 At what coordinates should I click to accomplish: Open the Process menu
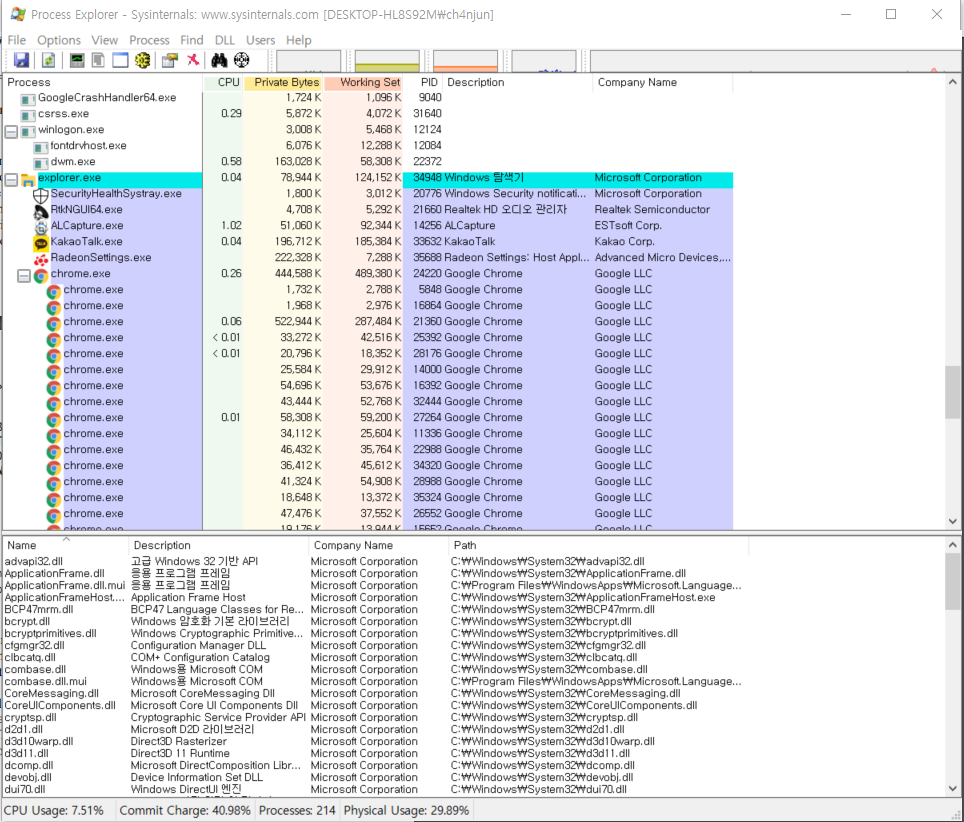coord(149,40)
